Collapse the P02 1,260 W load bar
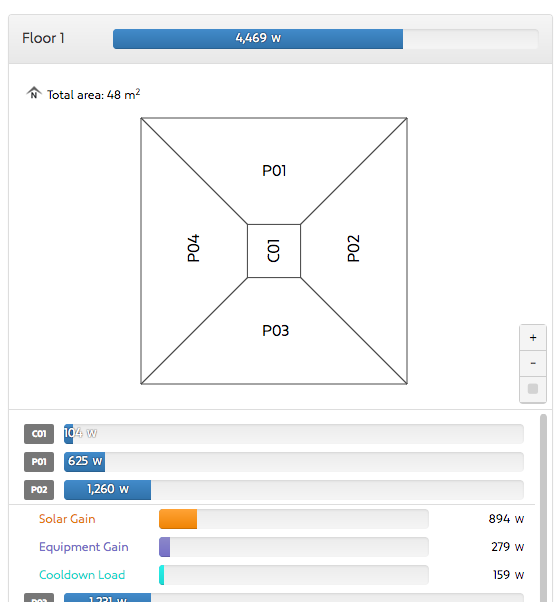This screenshot has width=556, height=602. 294,490
